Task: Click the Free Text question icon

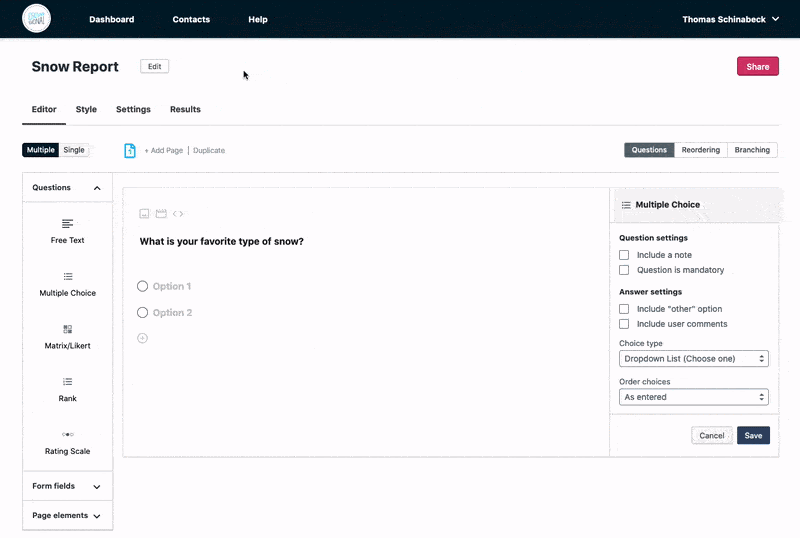Action: click(68, 224)
